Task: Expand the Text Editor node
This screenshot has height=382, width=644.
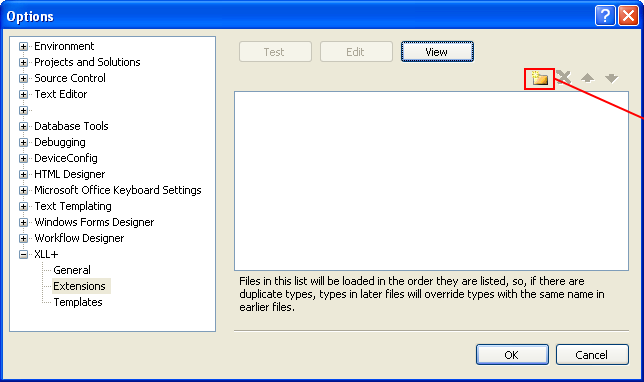Action: pyautogui.click(x=23, y=94)
